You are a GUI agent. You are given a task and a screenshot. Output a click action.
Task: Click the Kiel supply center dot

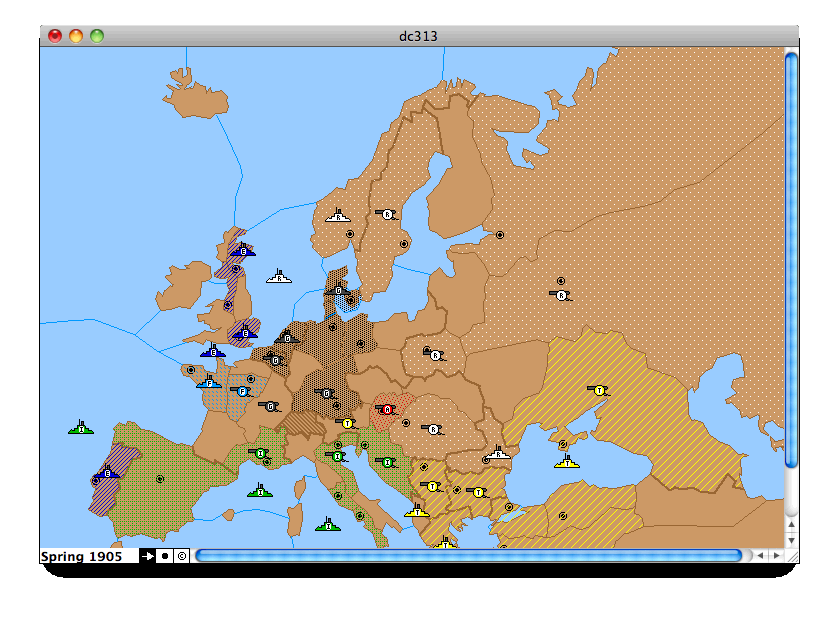[332, 327]
